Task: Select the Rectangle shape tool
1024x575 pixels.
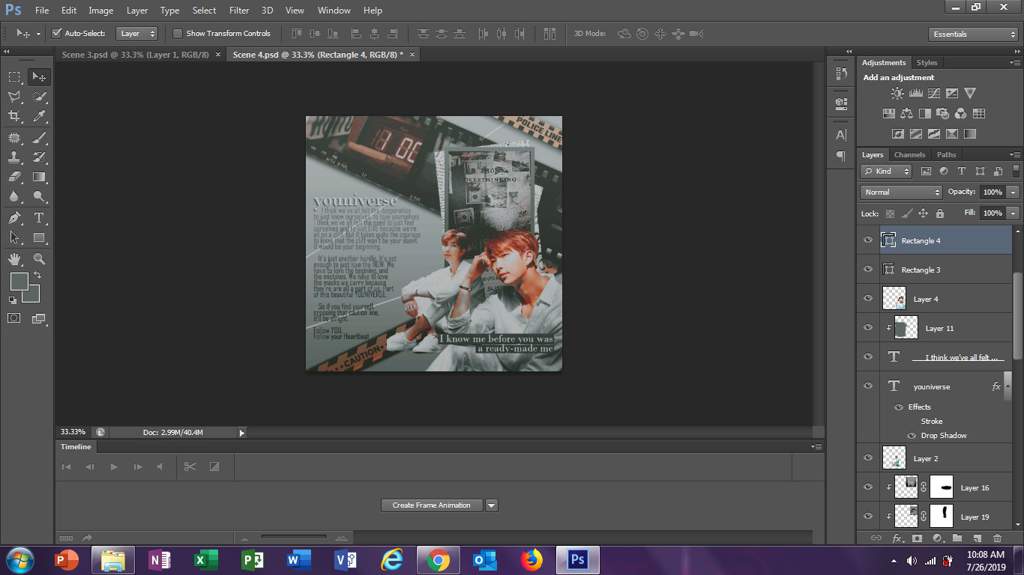Action: coord(39,238)
